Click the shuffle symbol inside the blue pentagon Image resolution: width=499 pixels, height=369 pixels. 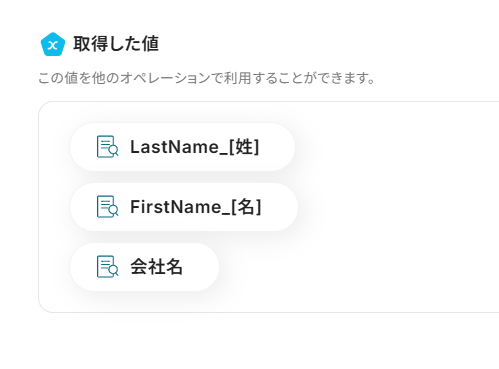coord(53,45)
